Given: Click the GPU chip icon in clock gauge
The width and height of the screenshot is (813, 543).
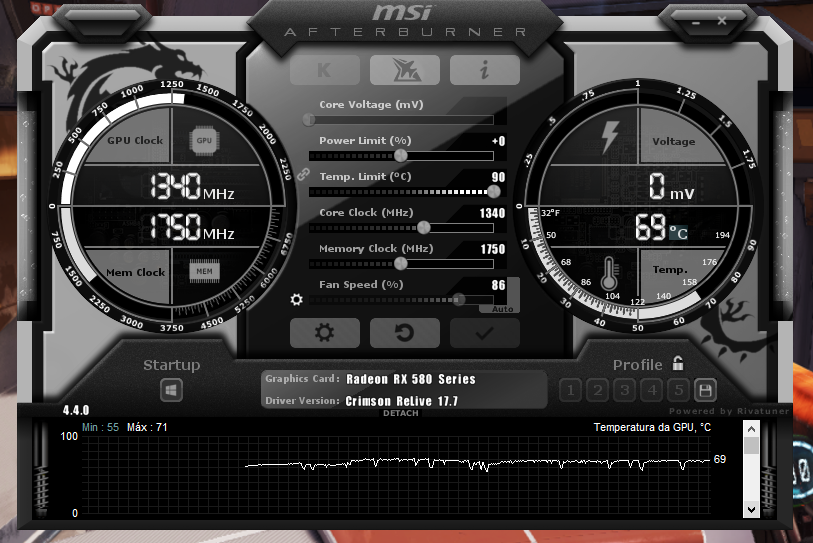Looking at the screenshot, I should [204, 140].
